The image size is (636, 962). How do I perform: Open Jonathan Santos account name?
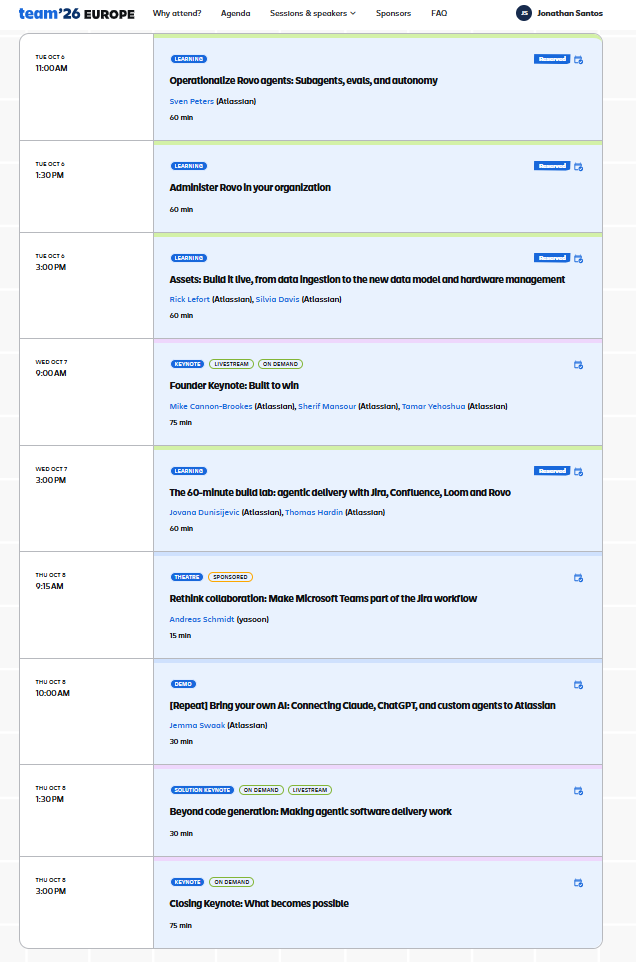570,13
